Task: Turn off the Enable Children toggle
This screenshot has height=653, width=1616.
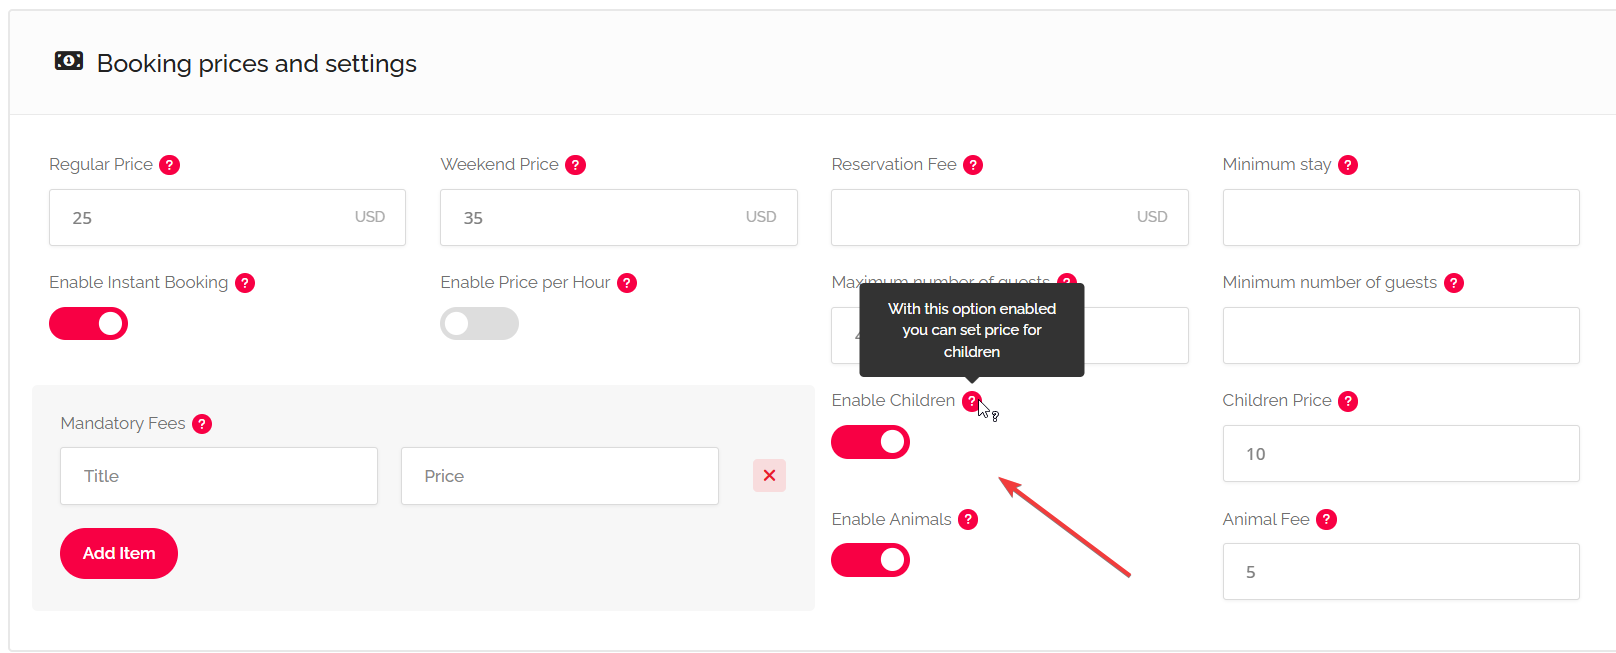Action: (870, 442)
